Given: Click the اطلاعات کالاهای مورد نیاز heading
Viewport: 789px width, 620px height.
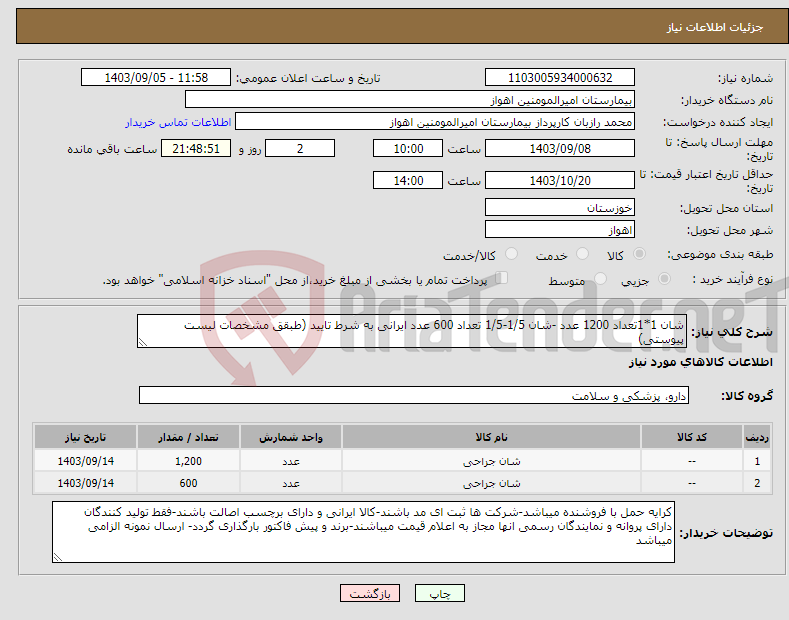Looking at the screenshot, I should [x=700, y=362].
